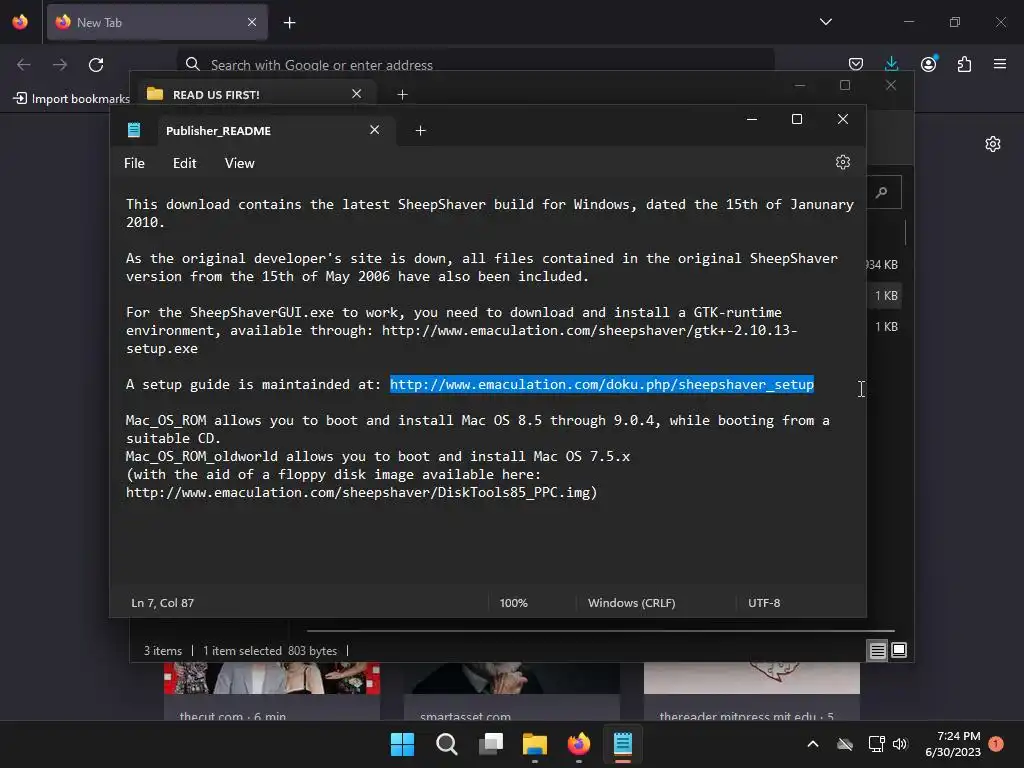Show Firefox downloads panel

click(x=891, y=63)
